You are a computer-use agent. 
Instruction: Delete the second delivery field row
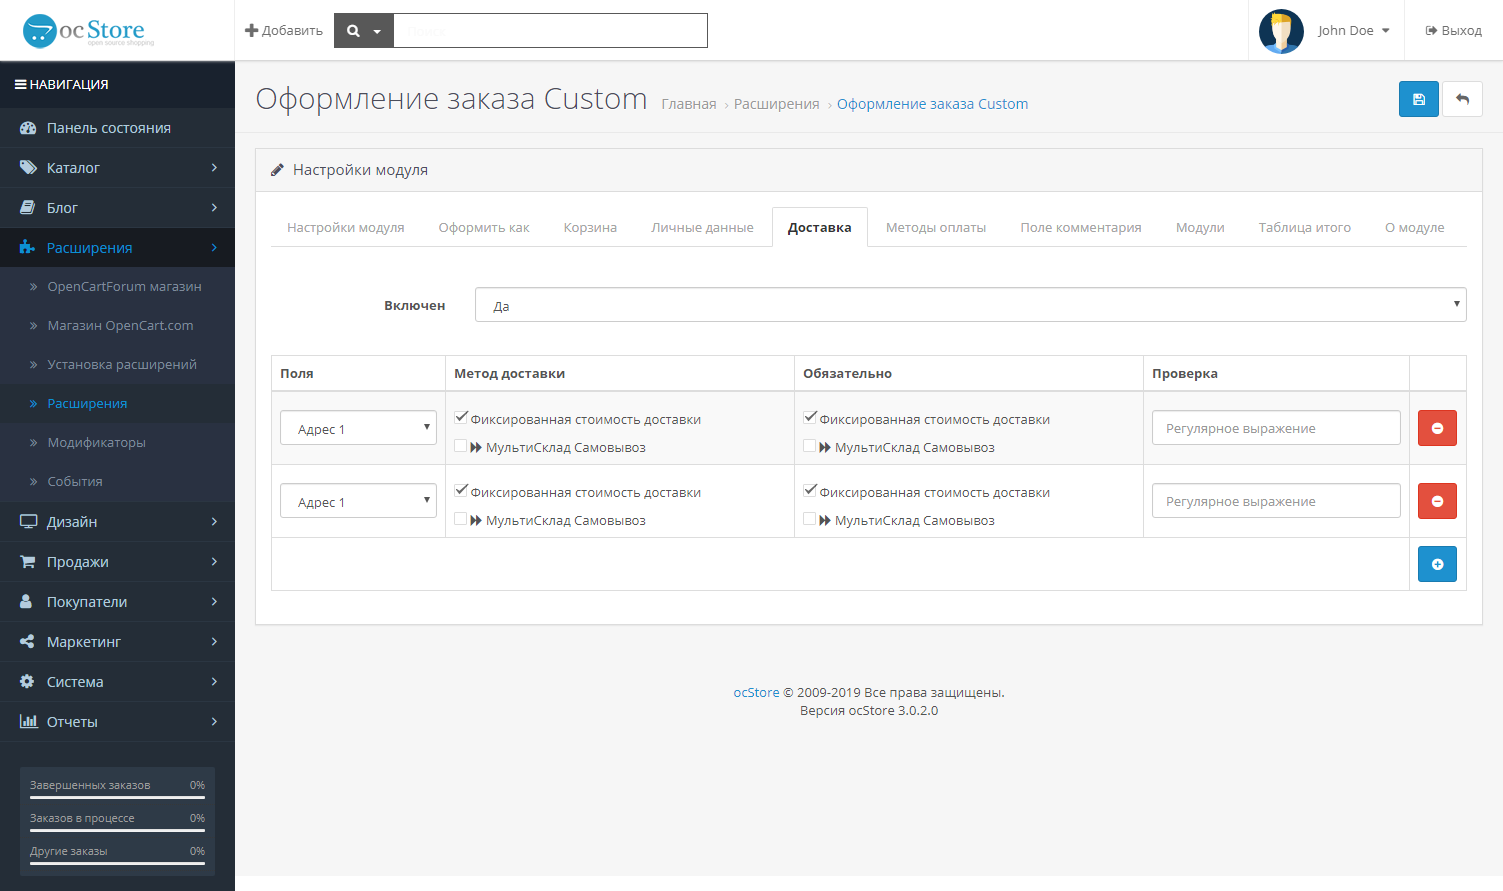[x=1437, y=501]
